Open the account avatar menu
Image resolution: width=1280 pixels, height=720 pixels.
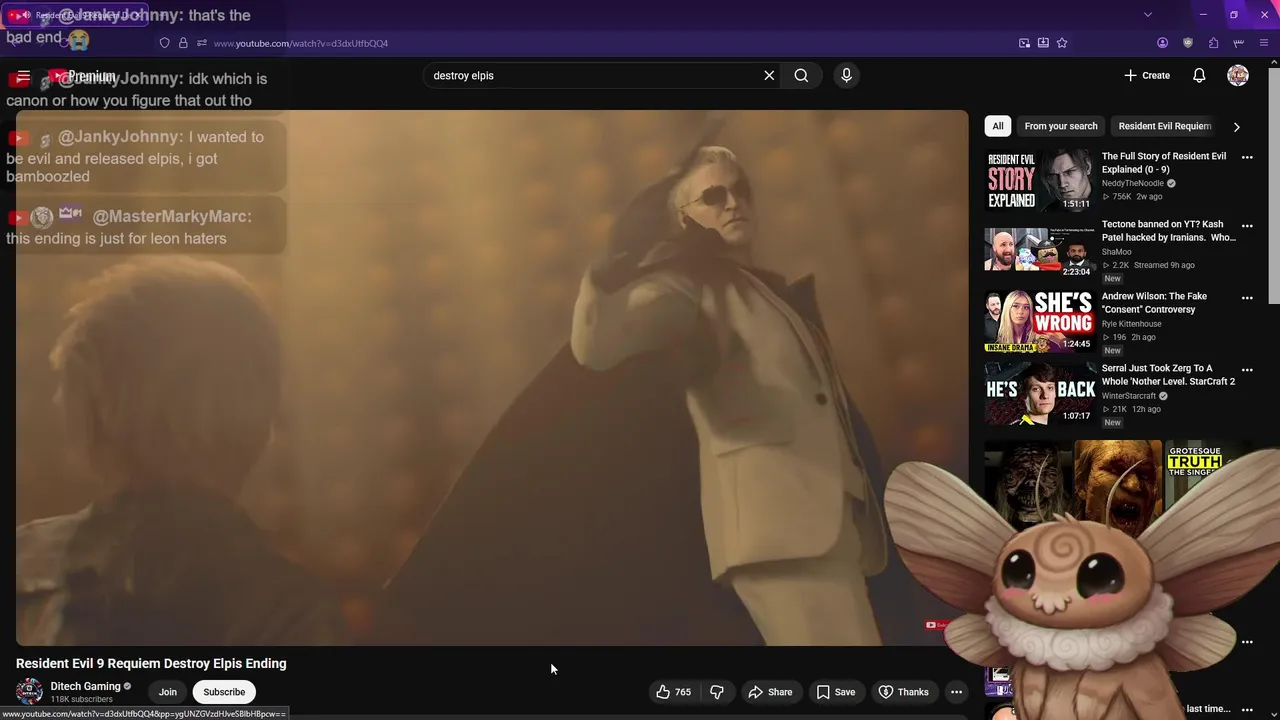pos(1238,75)
